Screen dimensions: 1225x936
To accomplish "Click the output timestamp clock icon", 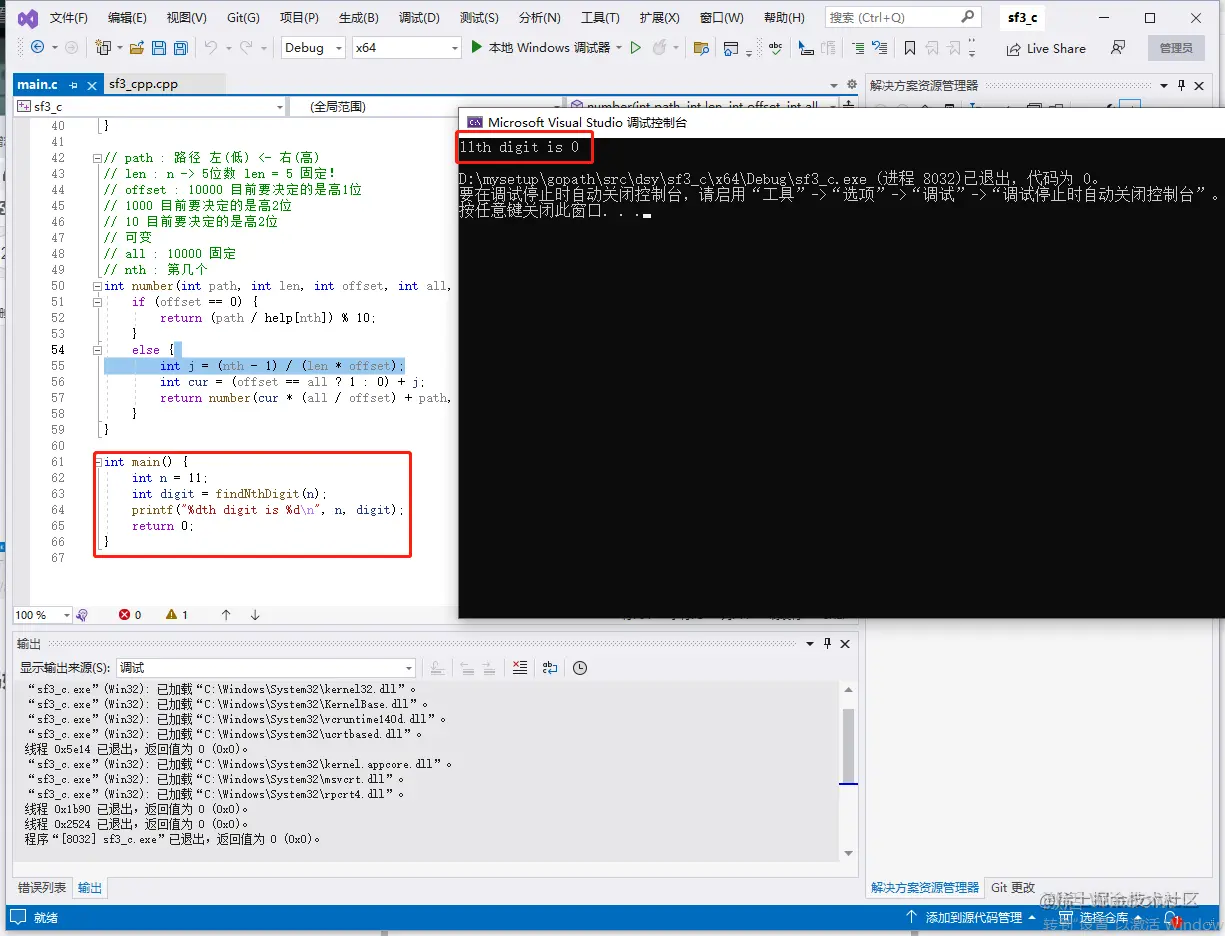I will click(x=579, y=668).
